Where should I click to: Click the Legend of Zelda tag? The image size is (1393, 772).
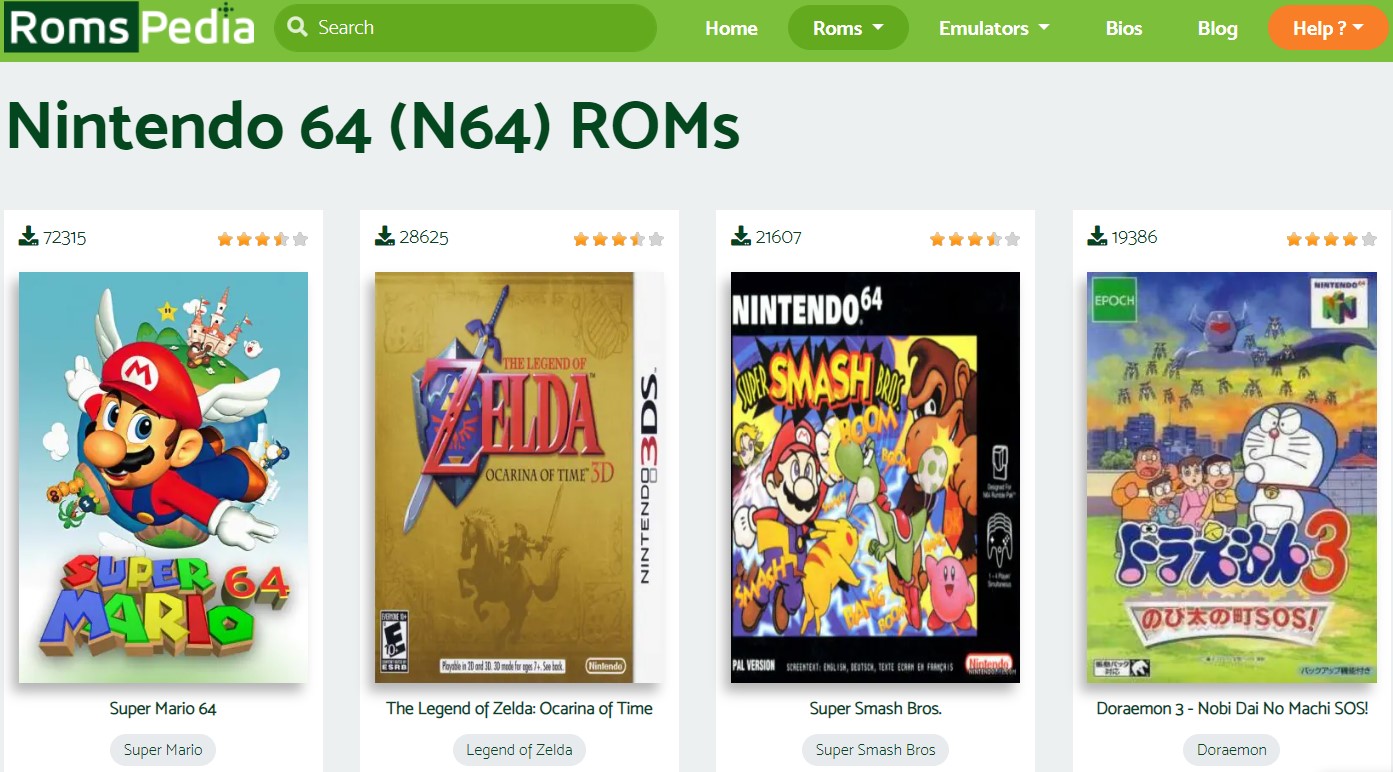pos(518,749)
